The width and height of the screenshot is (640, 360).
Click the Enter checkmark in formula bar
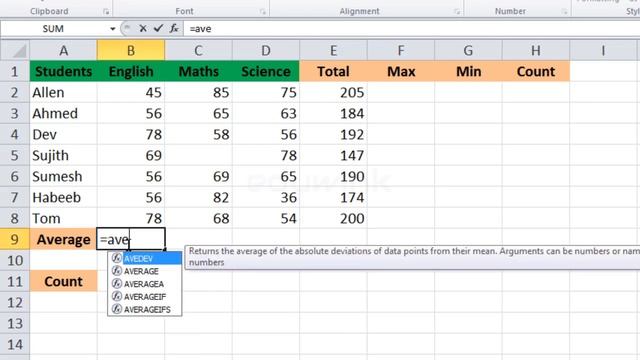point(158,29)
